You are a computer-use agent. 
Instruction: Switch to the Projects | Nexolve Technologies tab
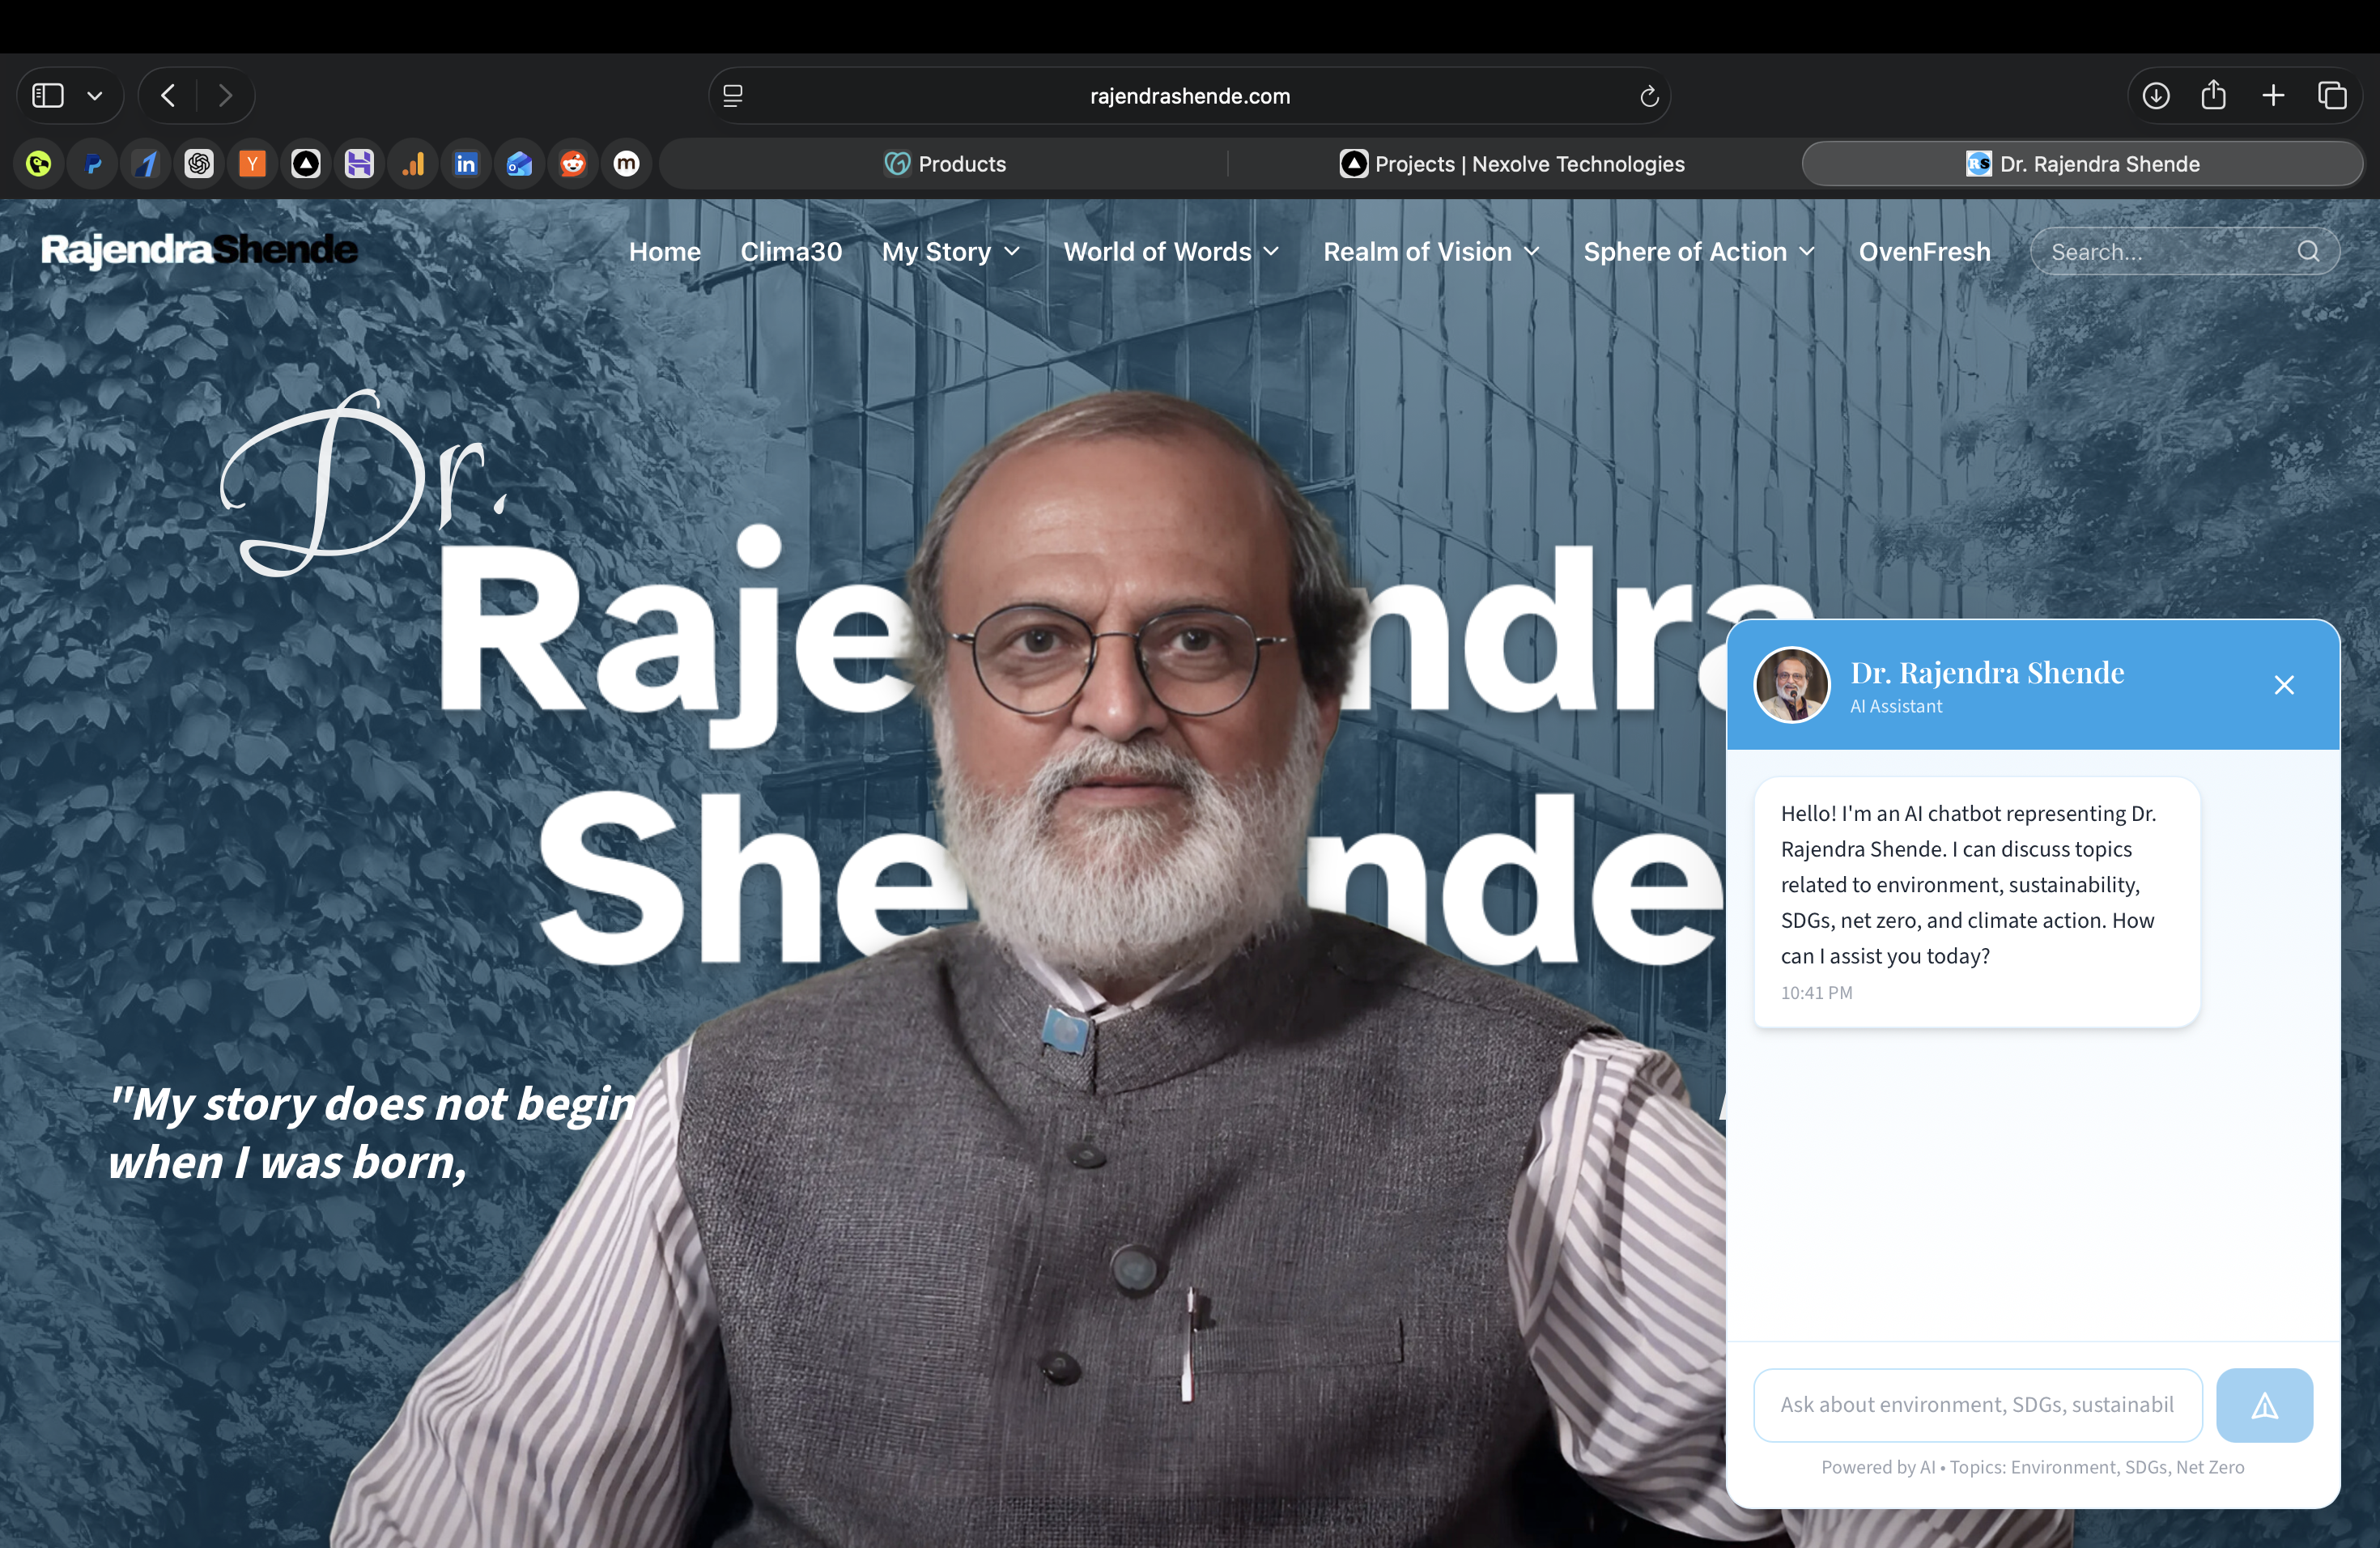(x=1513, y=163)
